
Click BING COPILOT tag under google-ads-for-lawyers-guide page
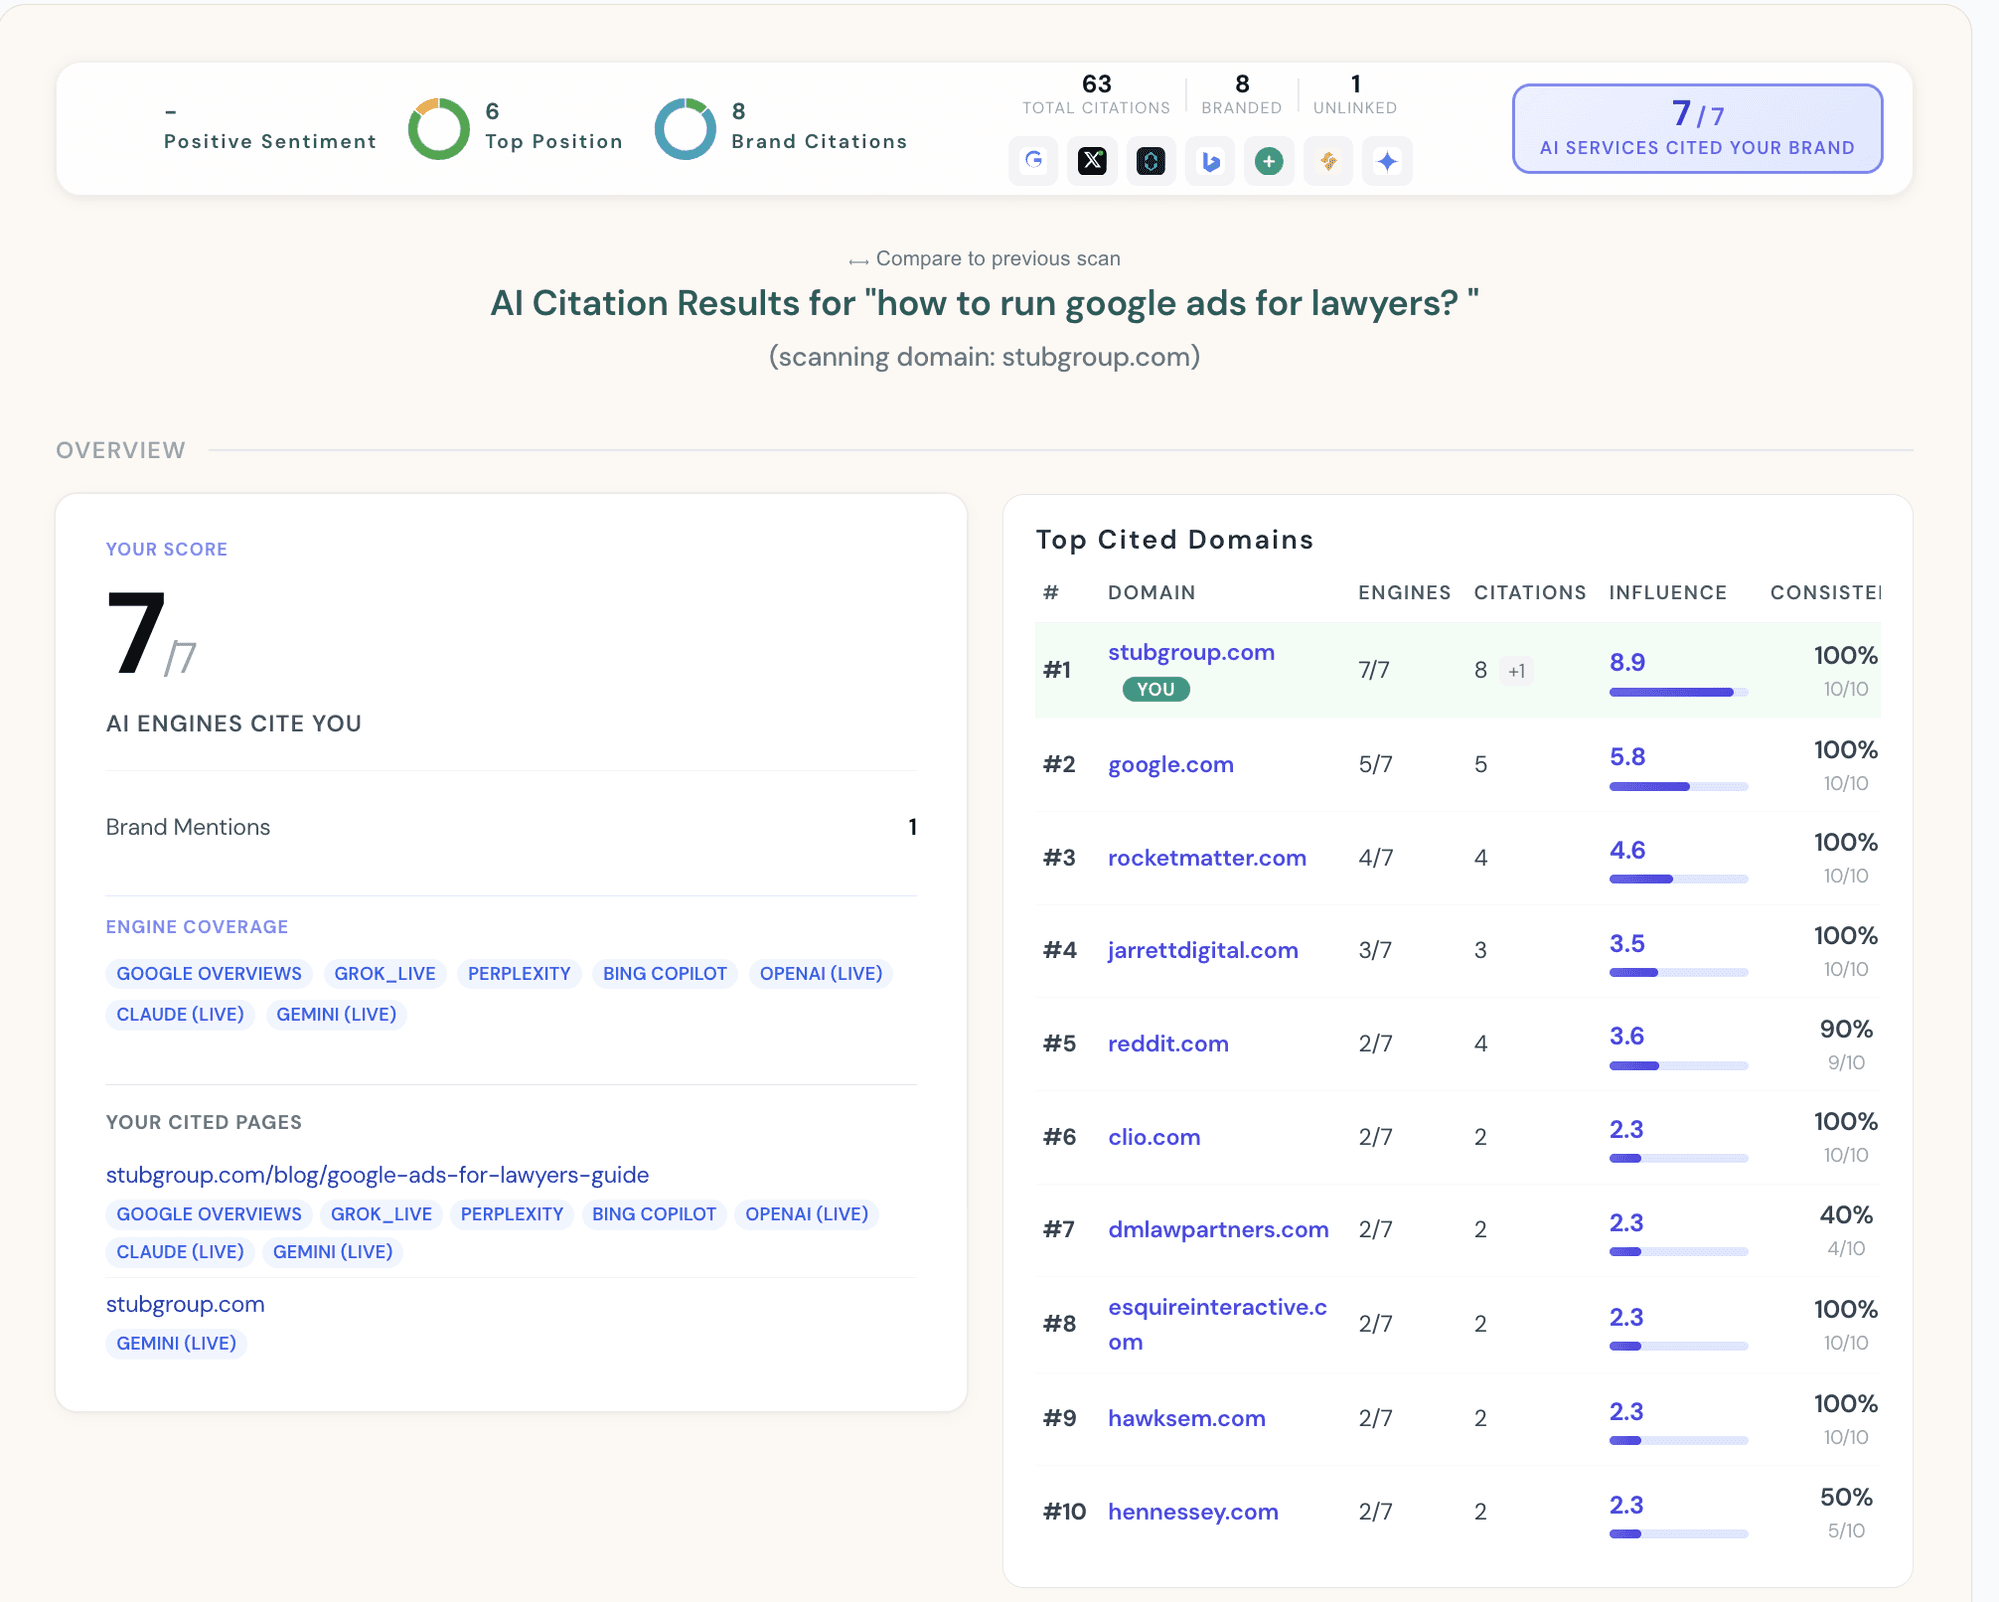coord(654,1214)
